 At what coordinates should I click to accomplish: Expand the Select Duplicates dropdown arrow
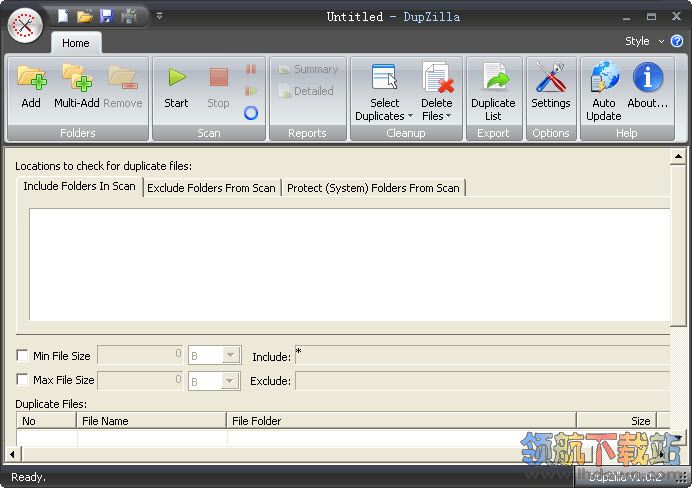click(x=410, y=116)
